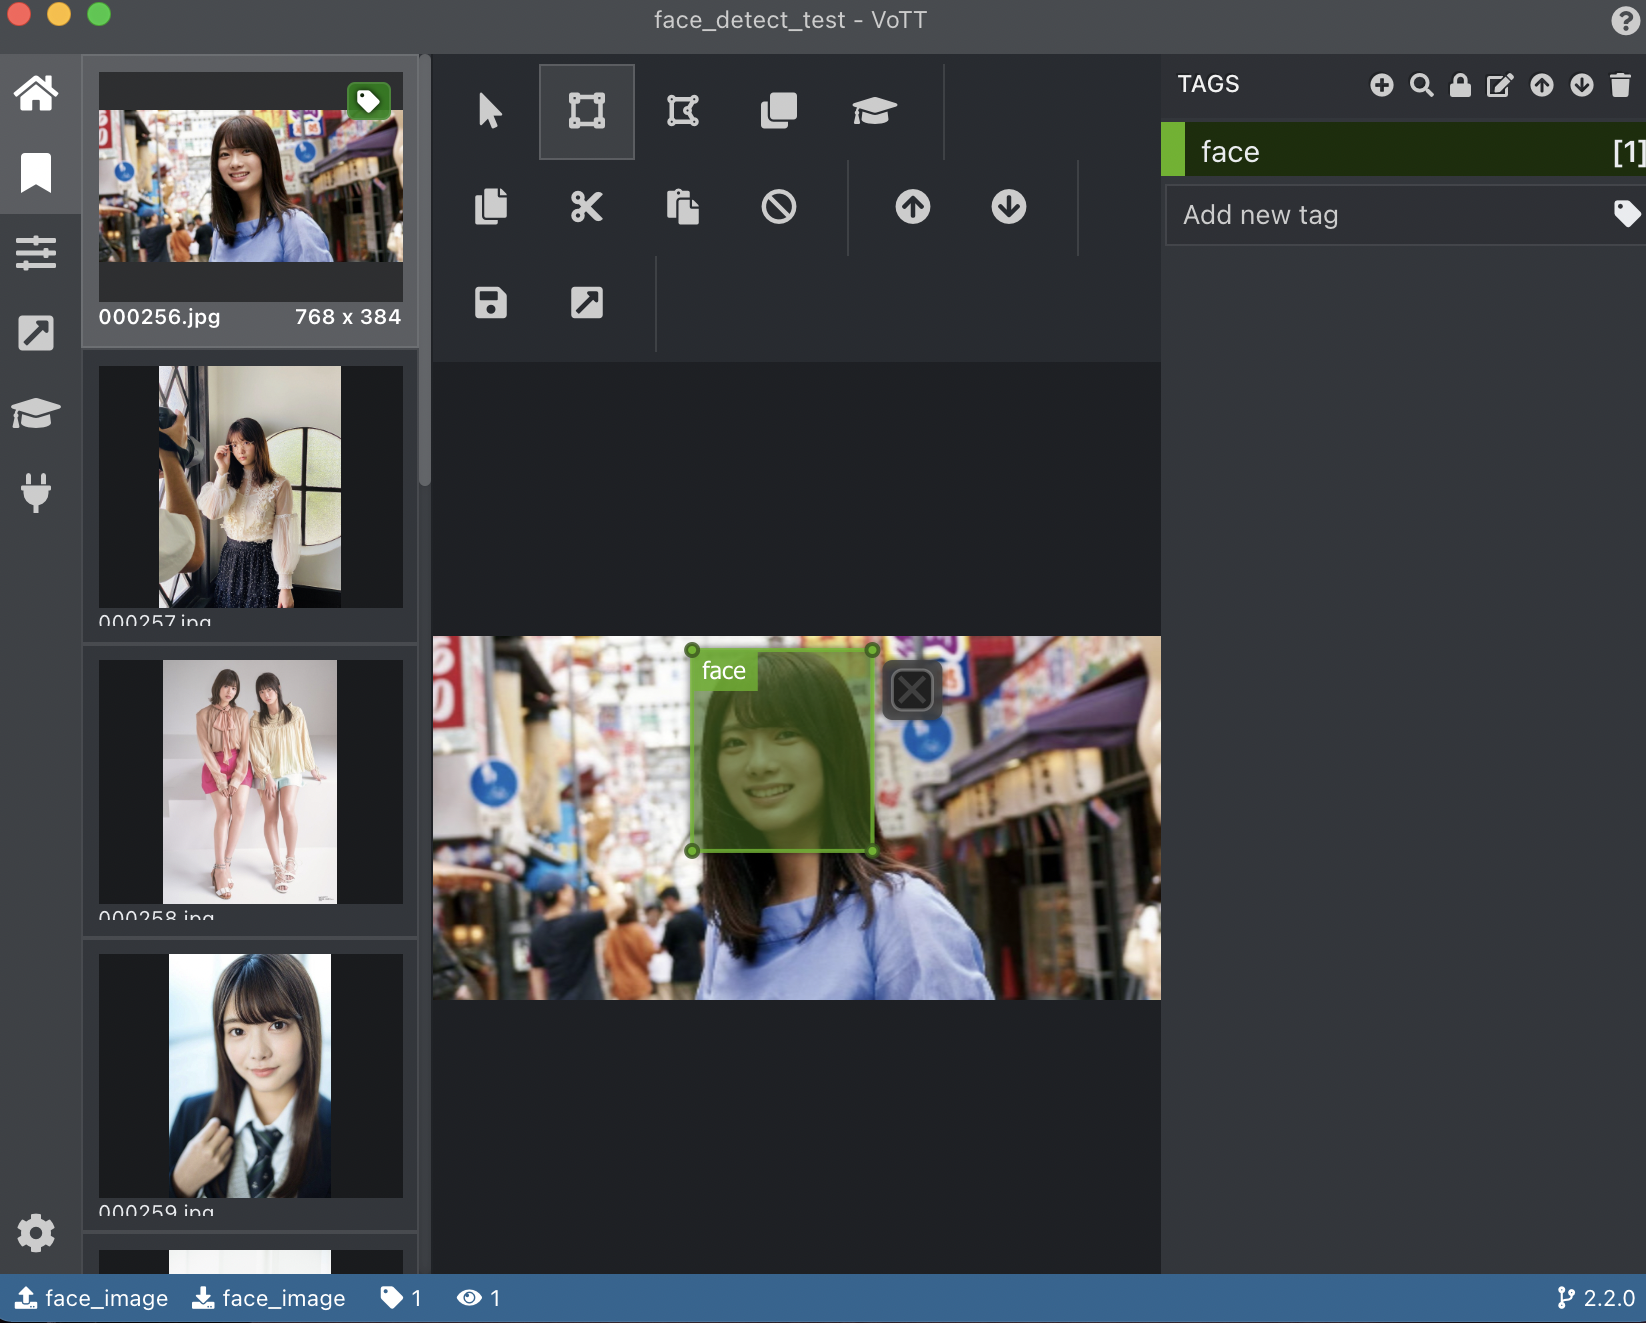Select the Copy Rectangle tool
This screenshot has height=1323, width=1646.
tap(779, 111)
